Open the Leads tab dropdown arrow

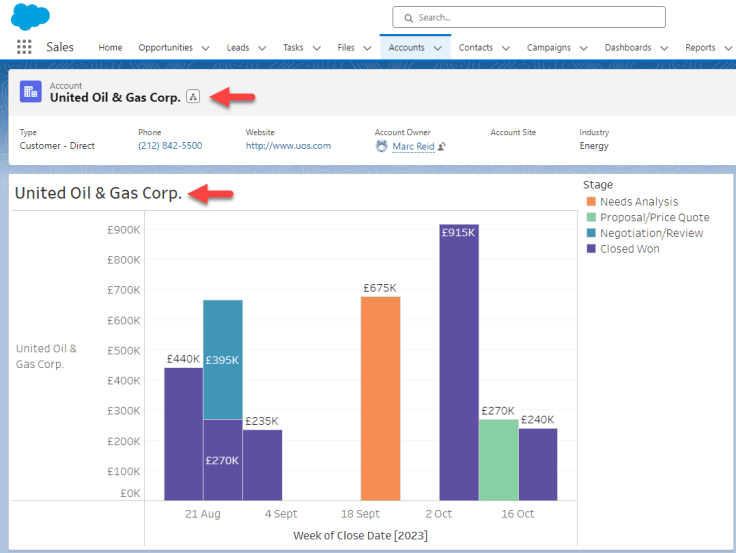pyautogui.click(x=262, y=48)
